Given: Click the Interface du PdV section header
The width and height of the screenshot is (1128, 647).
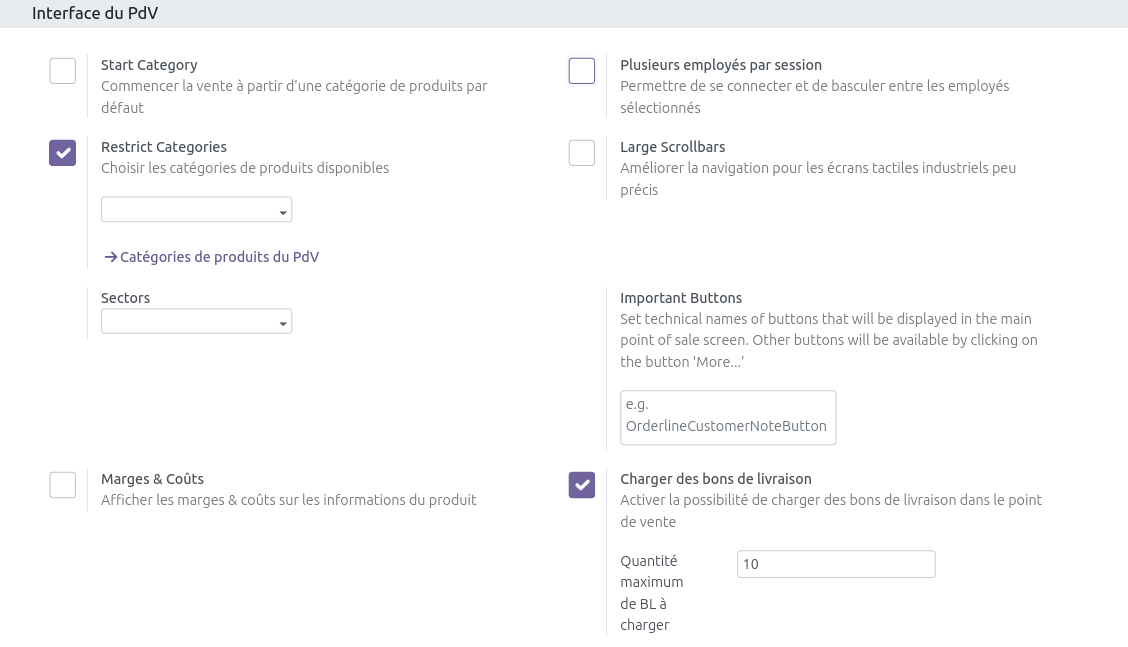Looking at the screenshot, I should pyautogui.click(x=95, y=14).
